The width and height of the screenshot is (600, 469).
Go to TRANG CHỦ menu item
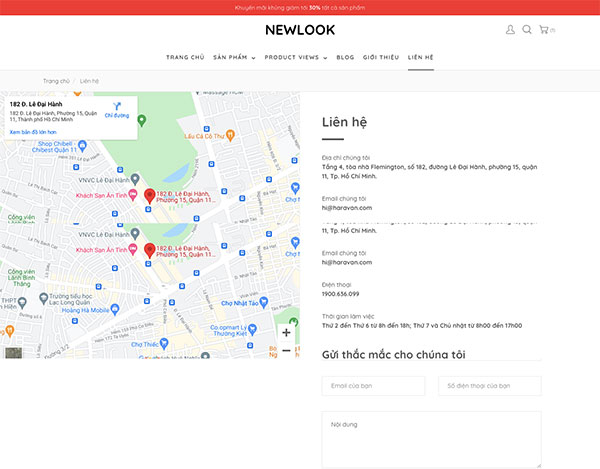185,57
